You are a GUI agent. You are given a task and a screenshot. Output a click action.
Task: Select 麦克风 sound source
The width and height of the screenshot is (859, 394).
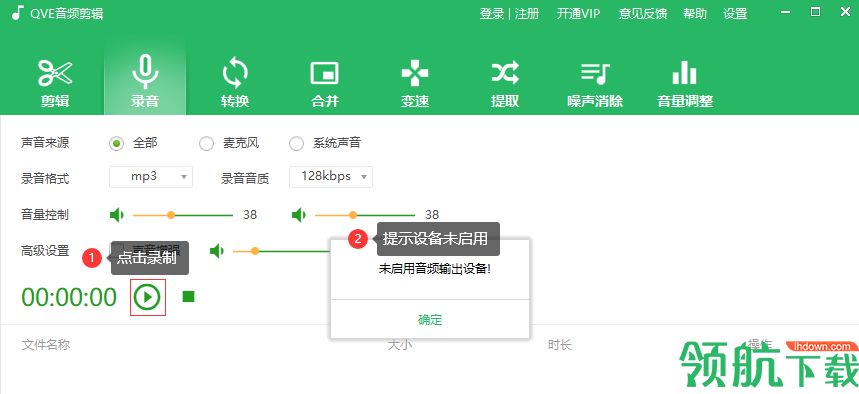tap(206, 144)
